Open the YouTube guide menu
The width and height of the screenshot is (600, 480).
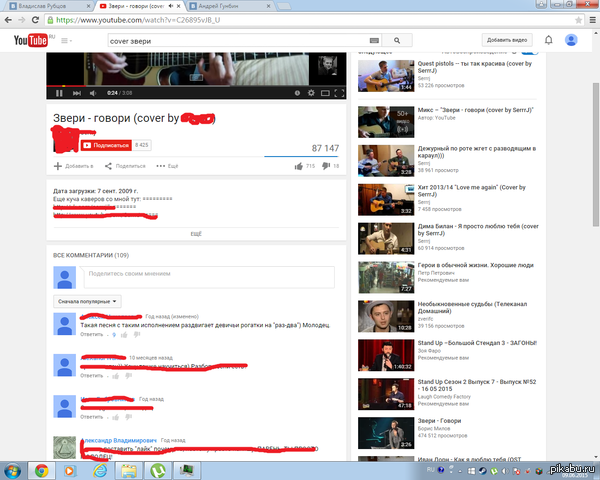pos(66,40)
